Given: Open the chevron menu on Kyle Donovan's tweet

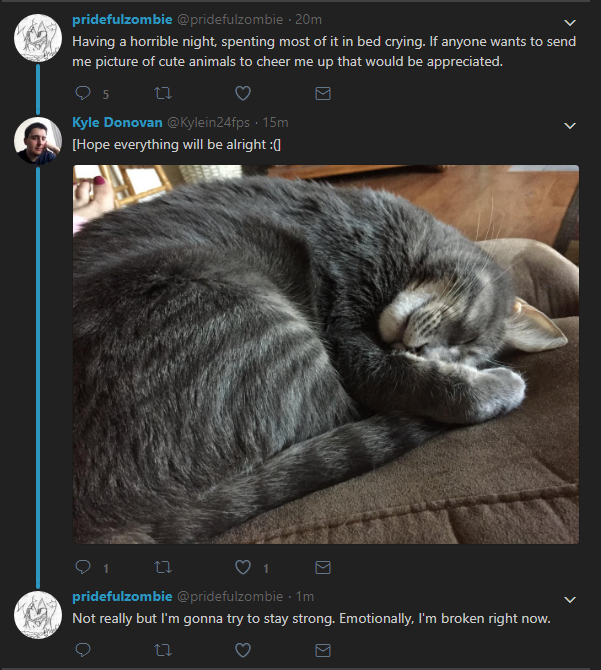Looking at the screenshot, I should 570,126.
